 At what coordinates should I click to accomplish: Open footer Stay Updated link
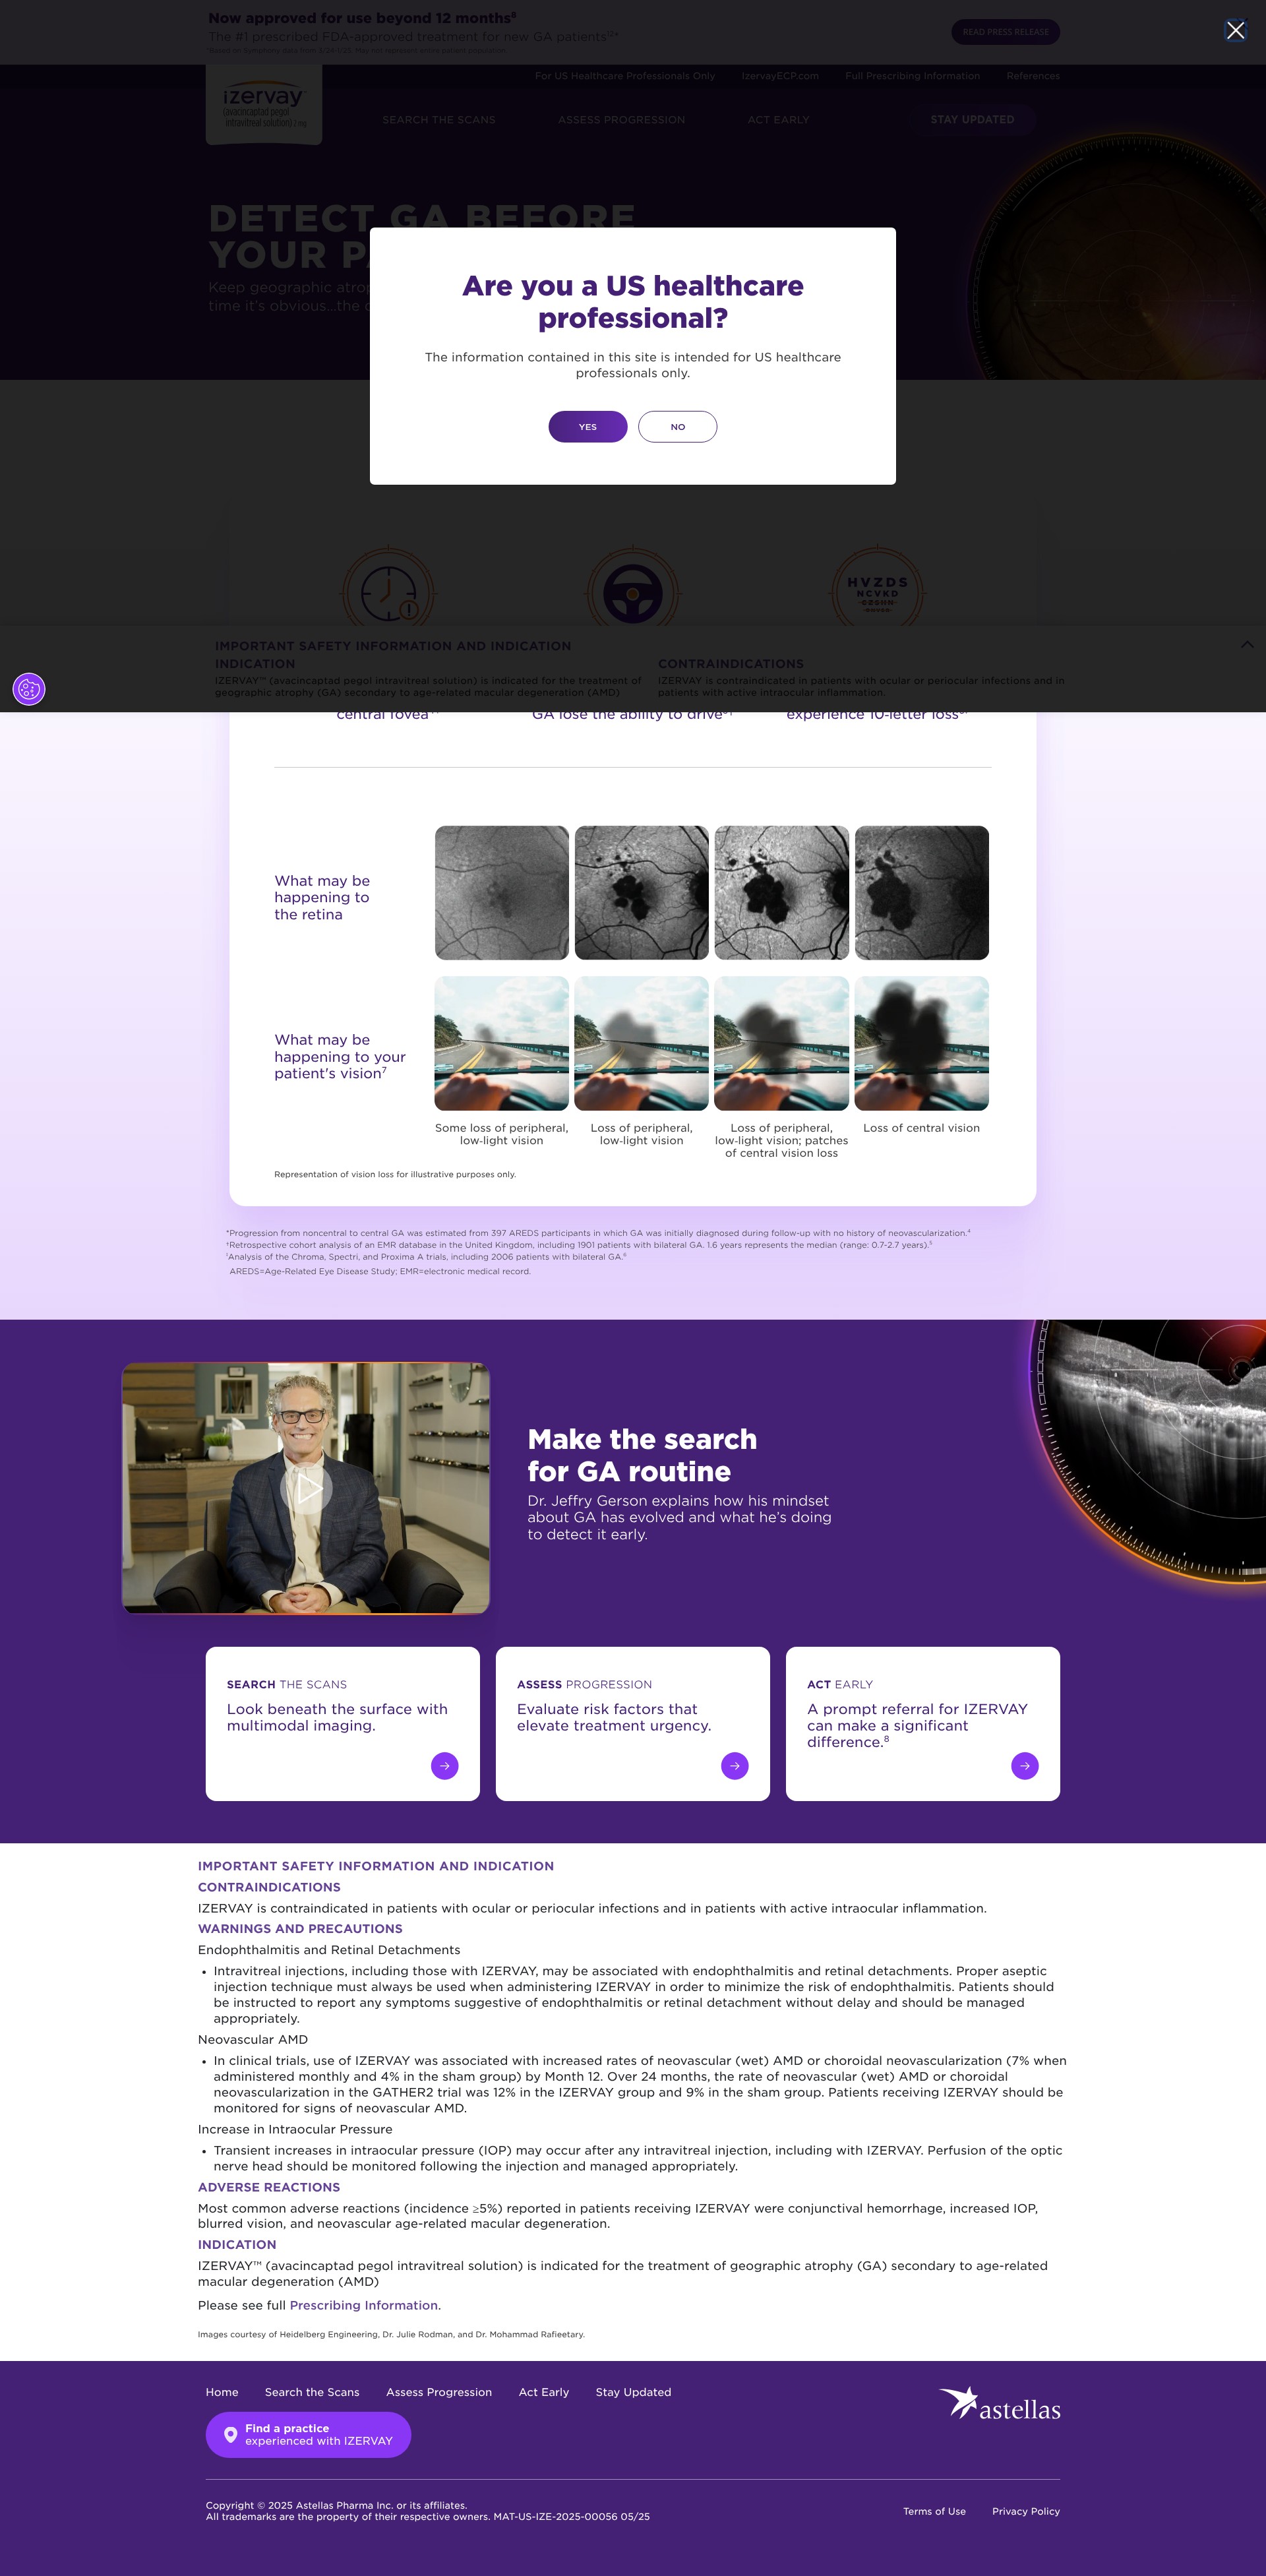point(633,2392)
